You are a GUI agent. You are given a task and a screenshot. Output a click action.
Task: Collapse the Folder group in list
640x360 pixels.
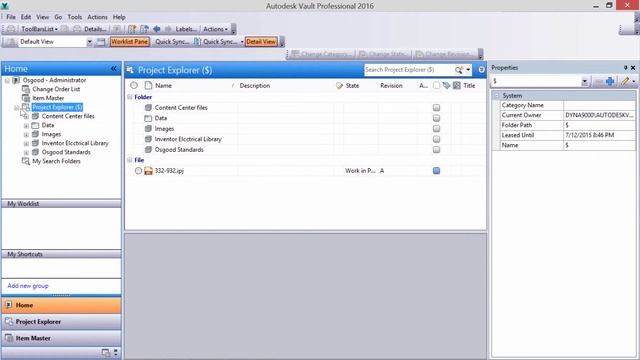[130, 97]
